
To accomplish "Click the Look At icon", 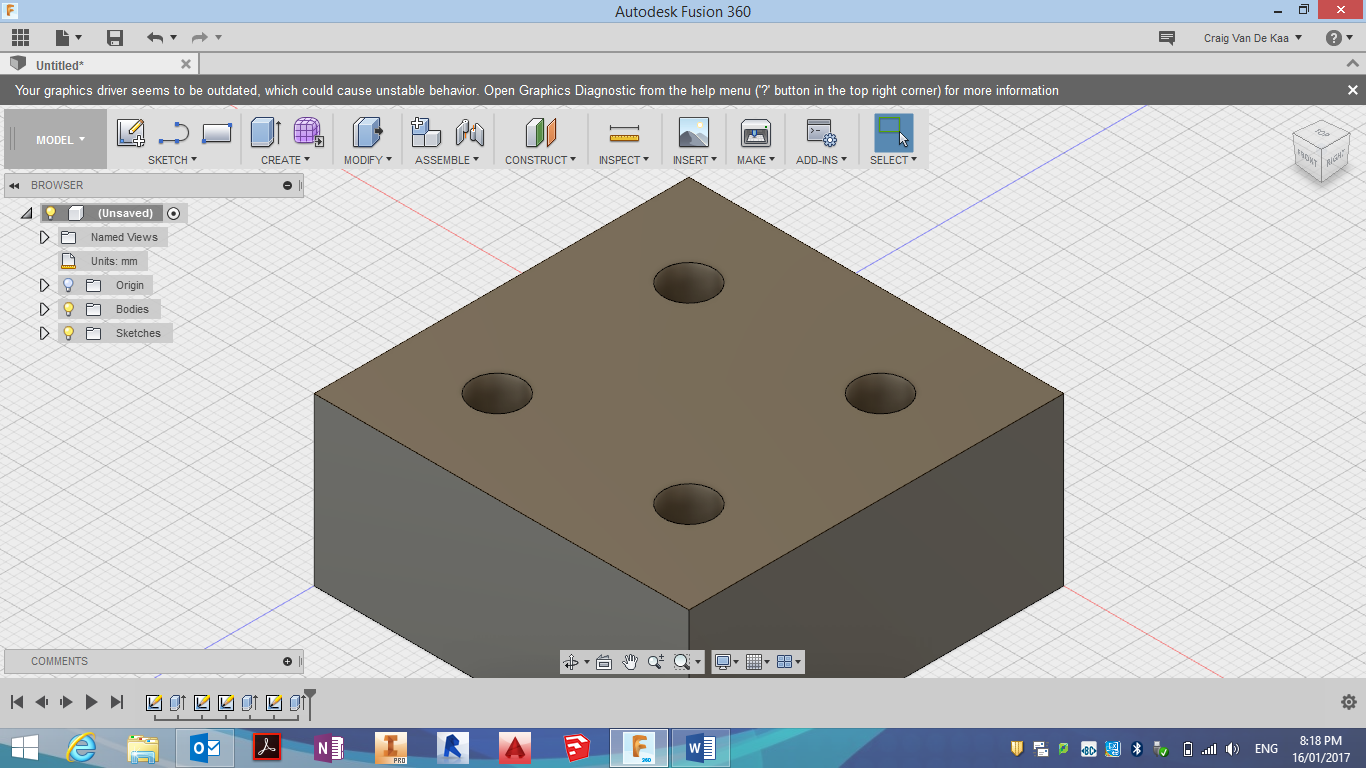I will click(604, 662).
